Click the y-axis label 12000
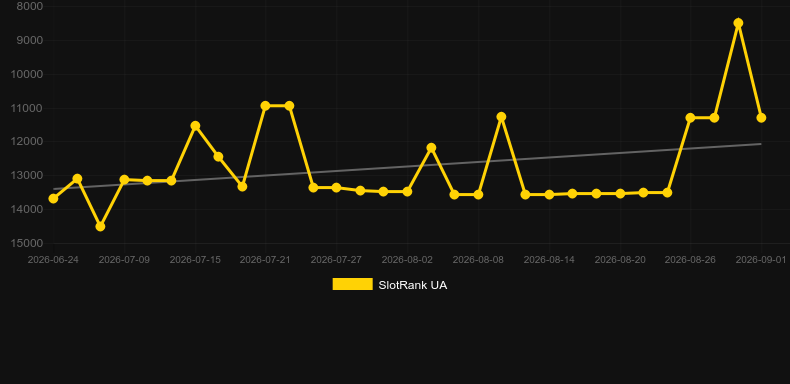The height and width of the screenshot is (384, 790). pyautogui.click(x=27, y=142)
